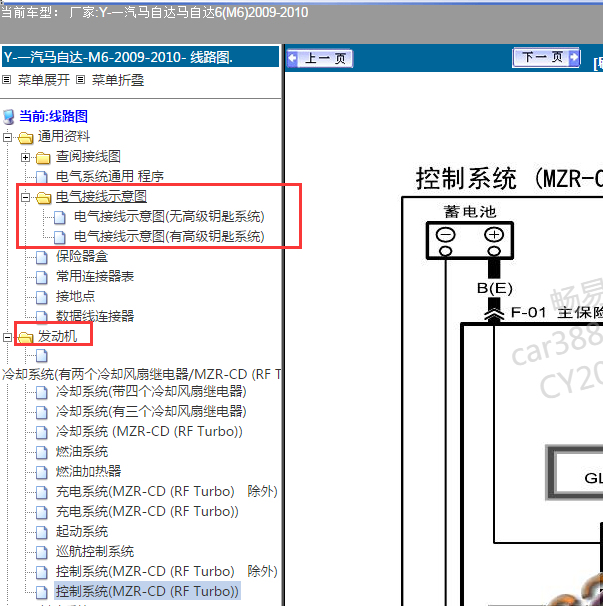Image resolution: width=603 pixels, height=606 pixels.
Task: Open 电气系统通用 程序 document
Action: pyautogui.click(x=110, y=176)
